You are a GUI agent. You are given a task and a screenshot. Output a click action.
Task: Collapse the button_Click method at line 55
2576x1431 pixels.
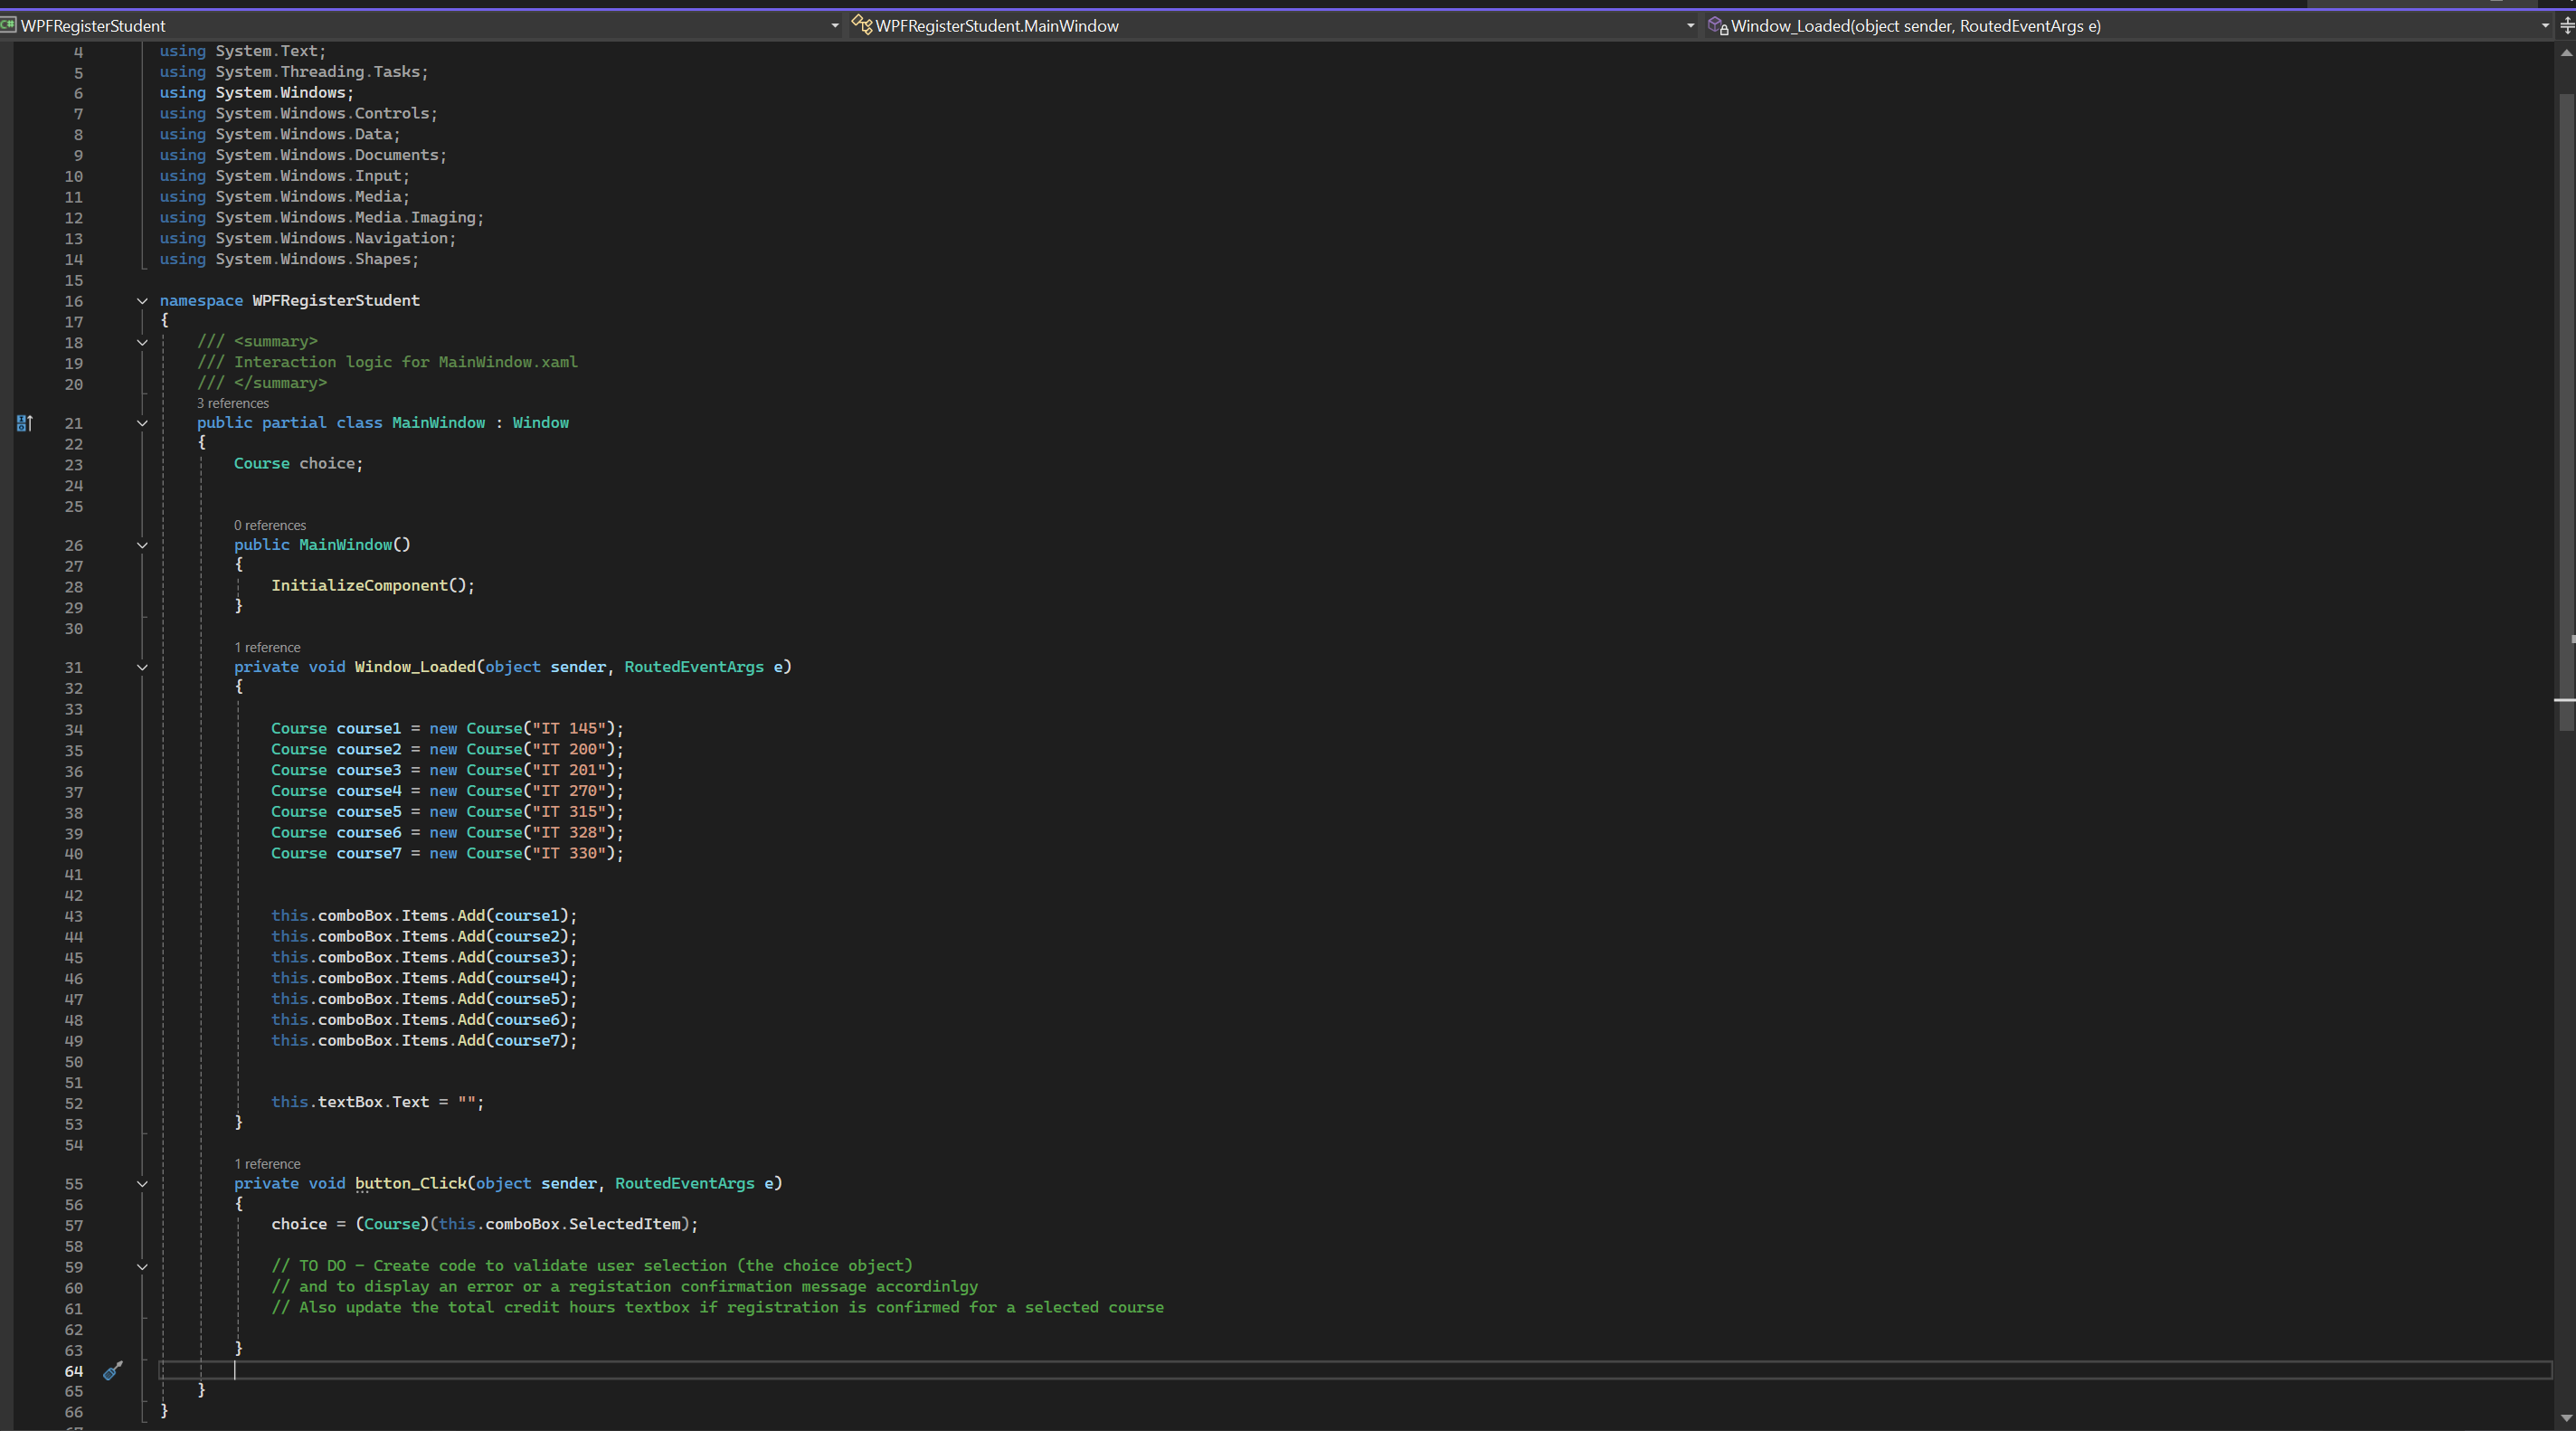click(x=142, y=1184)
